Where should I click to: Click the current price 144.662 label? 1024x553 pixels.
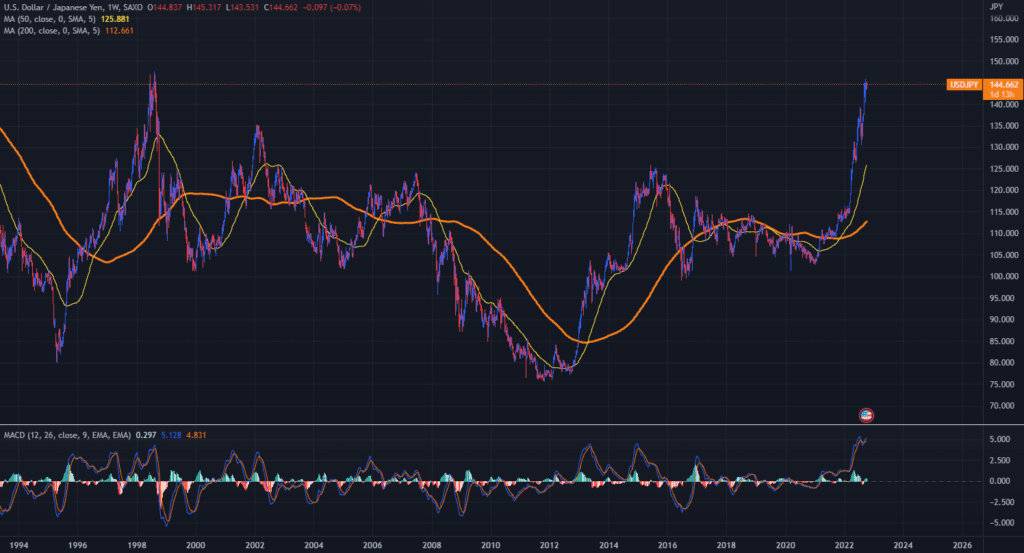pos(1003,85)
